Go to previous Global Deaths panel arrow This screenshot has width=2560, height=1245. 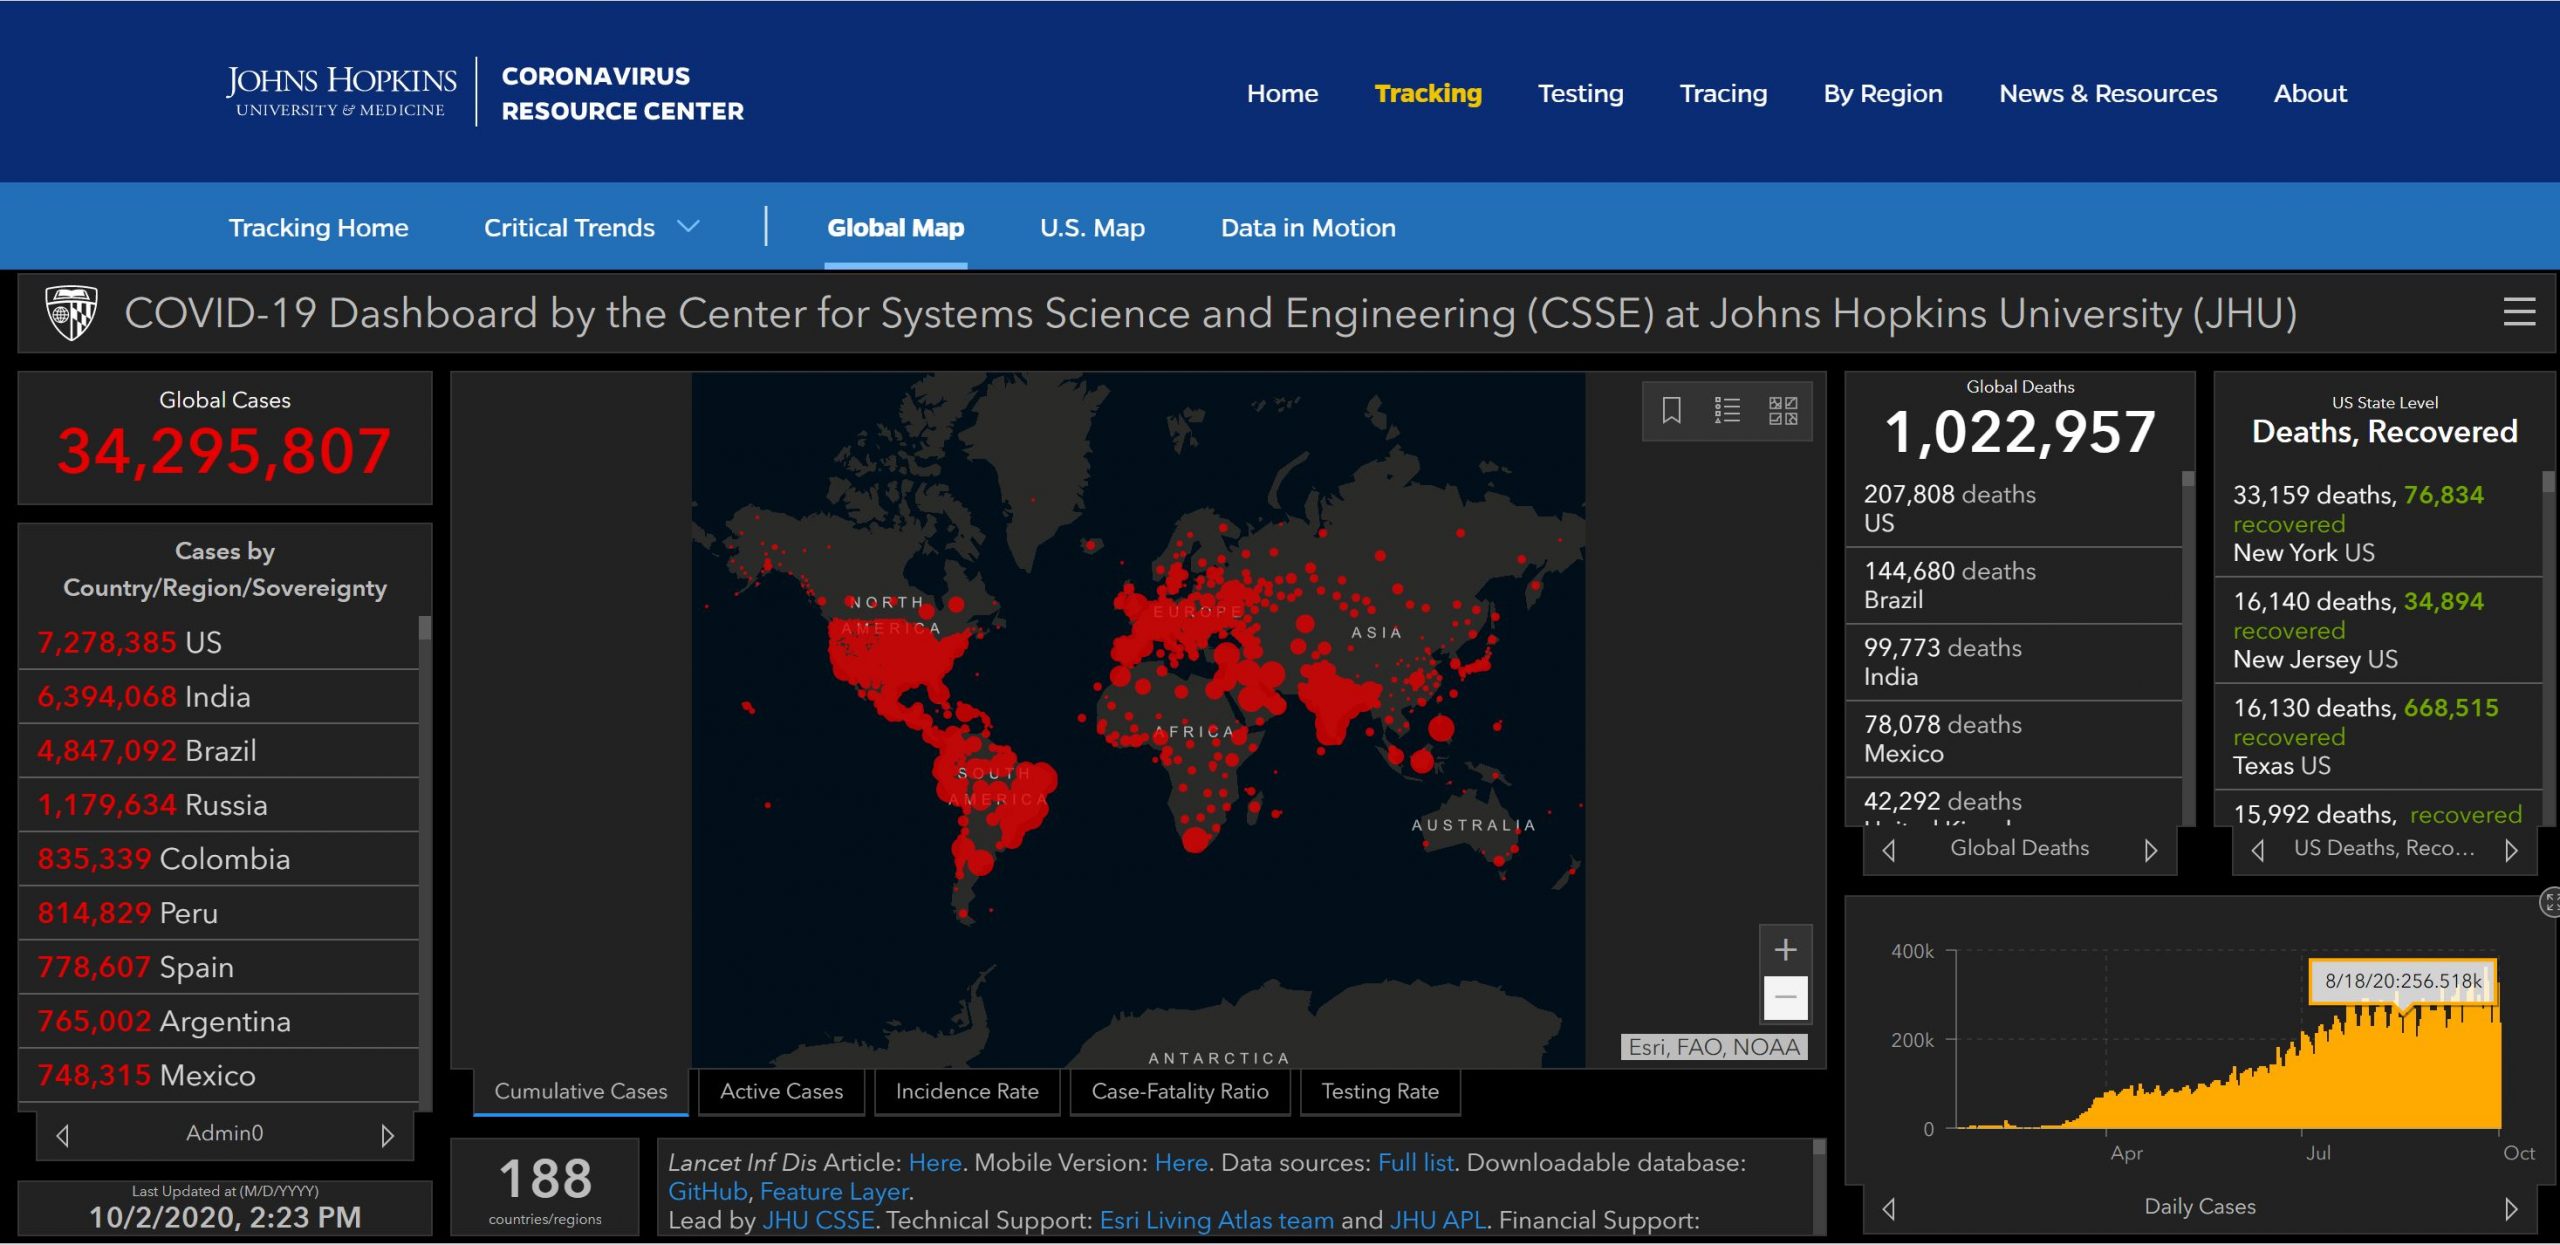[x=1888, y=850]
